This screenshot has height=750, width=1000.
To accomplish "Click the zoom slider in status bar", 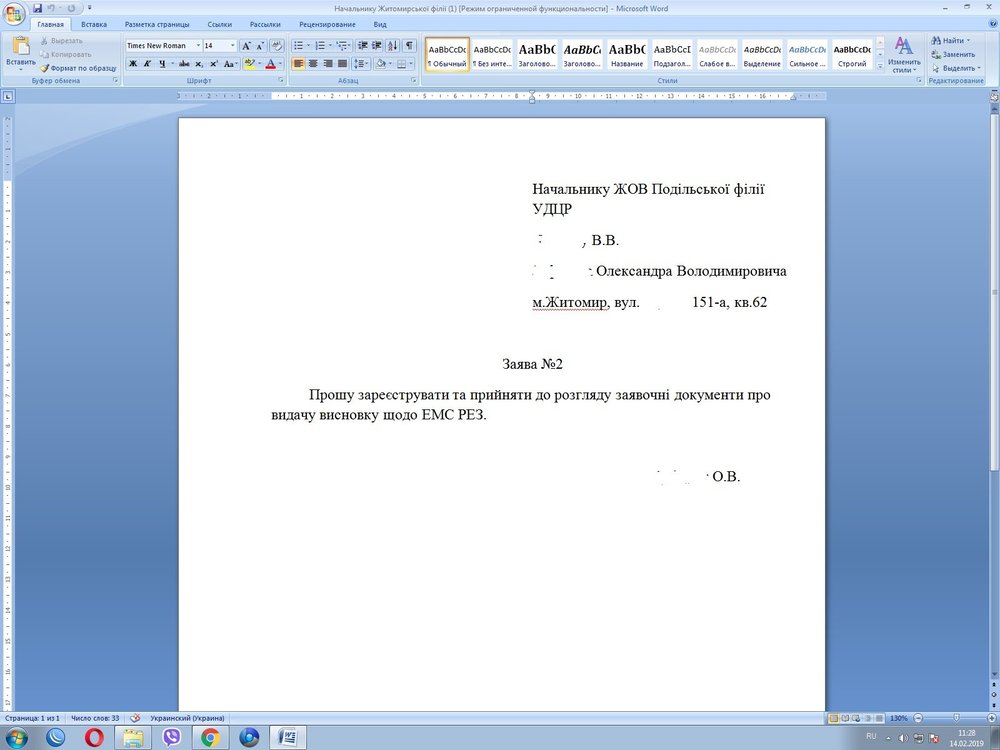I will pyautogui.click(x=957, y=718).
